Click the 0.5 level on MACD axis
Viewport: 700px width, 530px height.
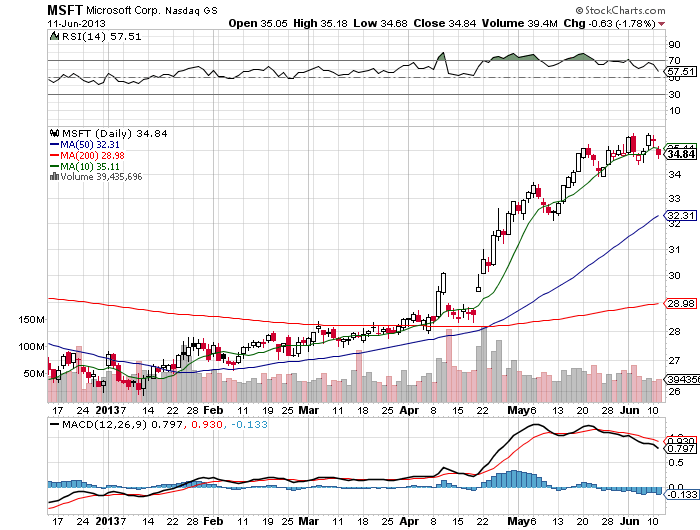pyautogui.click(x=675, y=463)
